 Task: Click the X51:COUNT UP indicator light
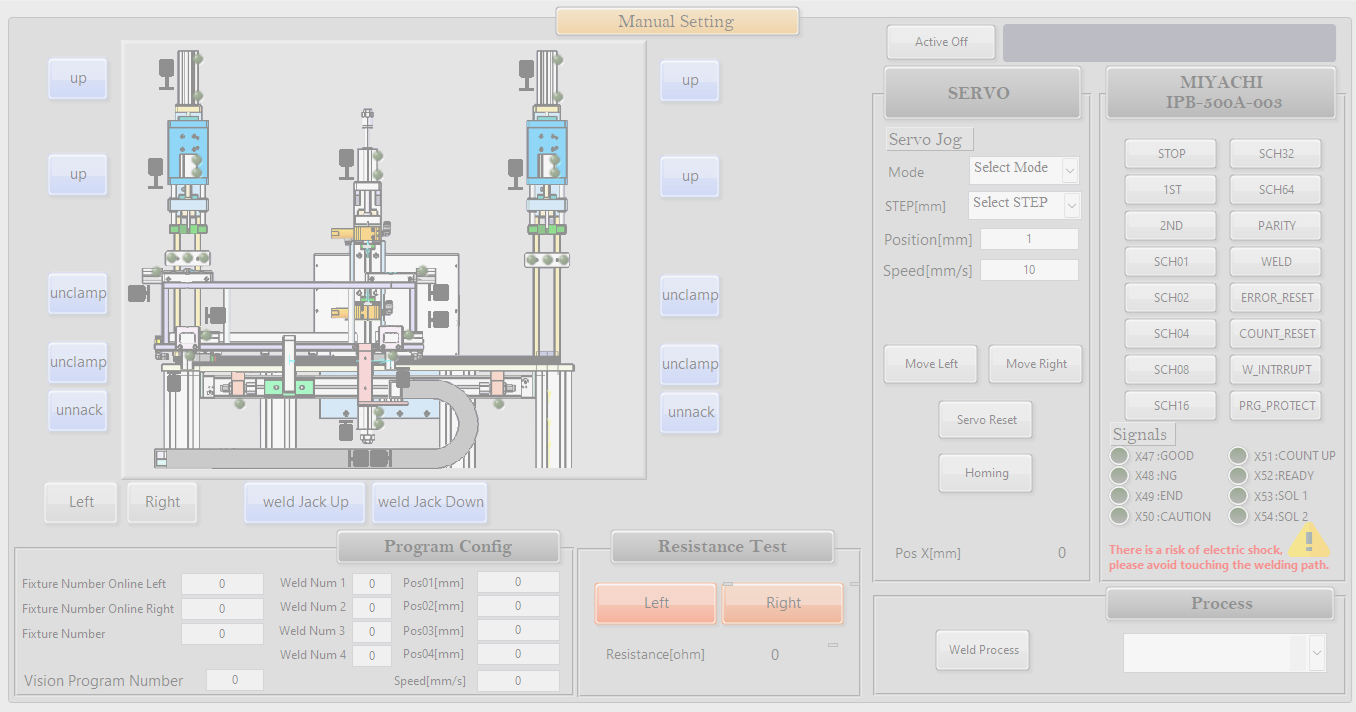(1238, 456)
